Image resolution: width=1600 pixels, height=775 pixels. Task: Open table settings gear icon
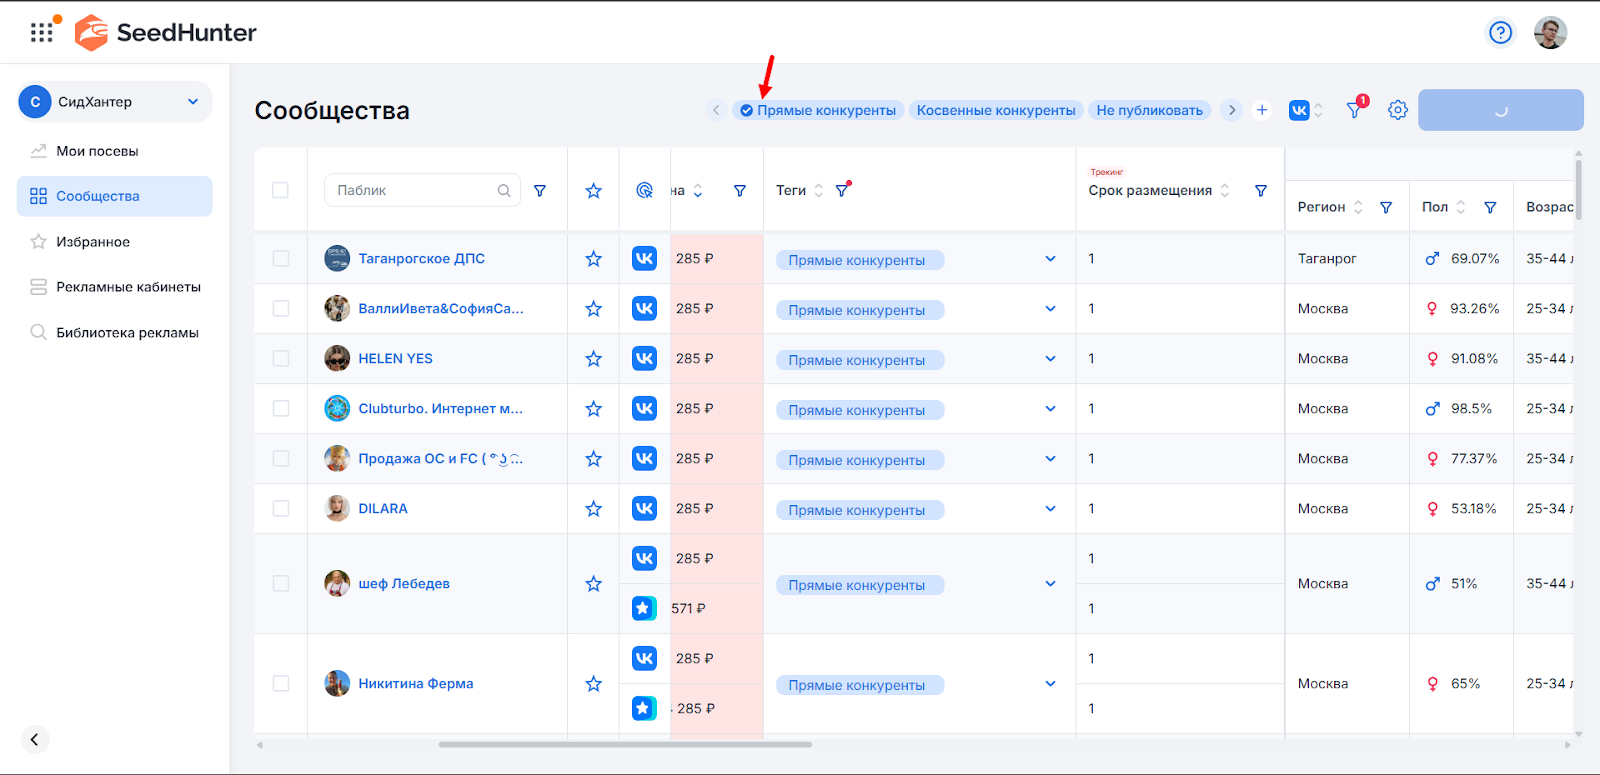pyautogui.click(x=1397, y=110)
